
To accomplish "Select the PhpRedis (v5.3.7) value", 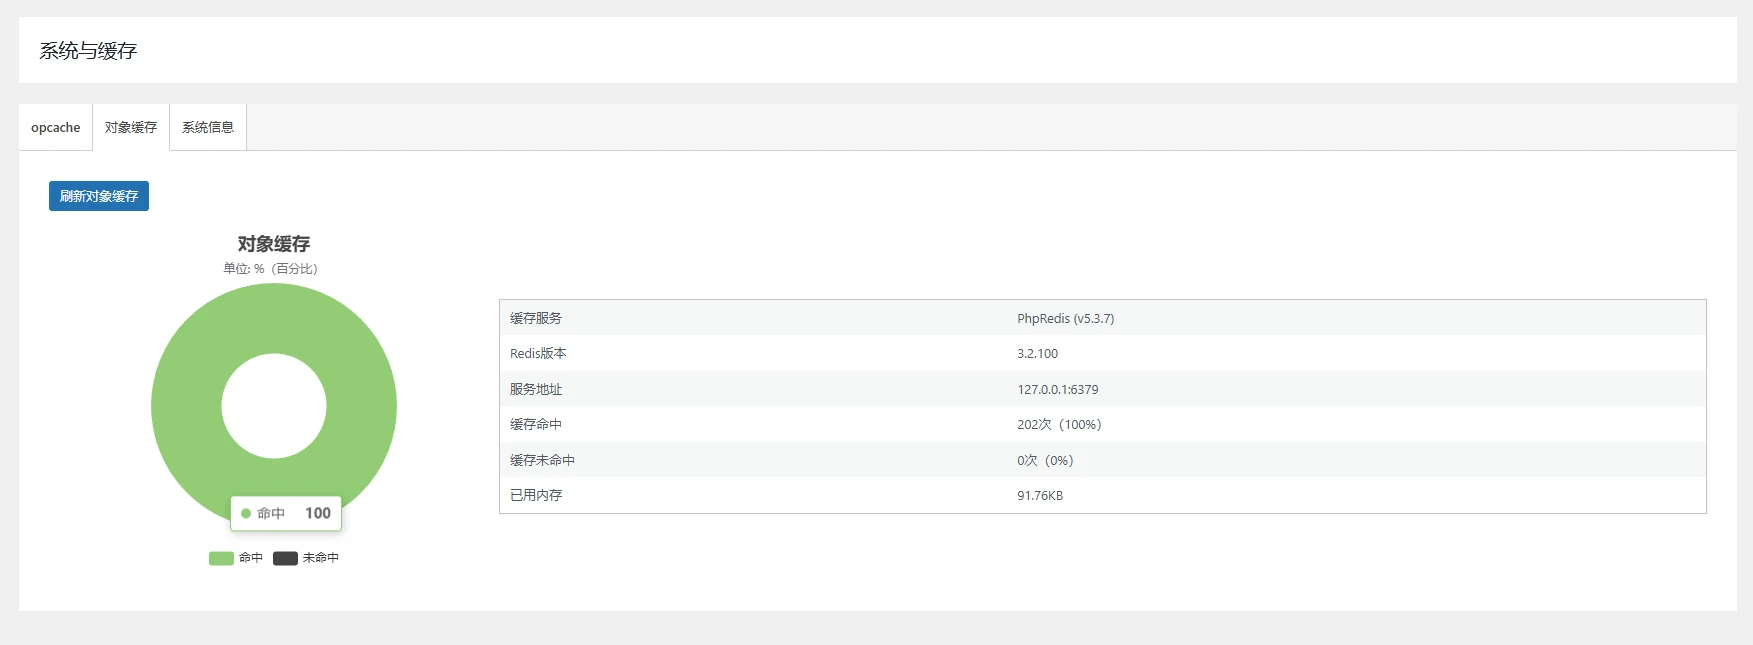I will [x=1065, y=318].
